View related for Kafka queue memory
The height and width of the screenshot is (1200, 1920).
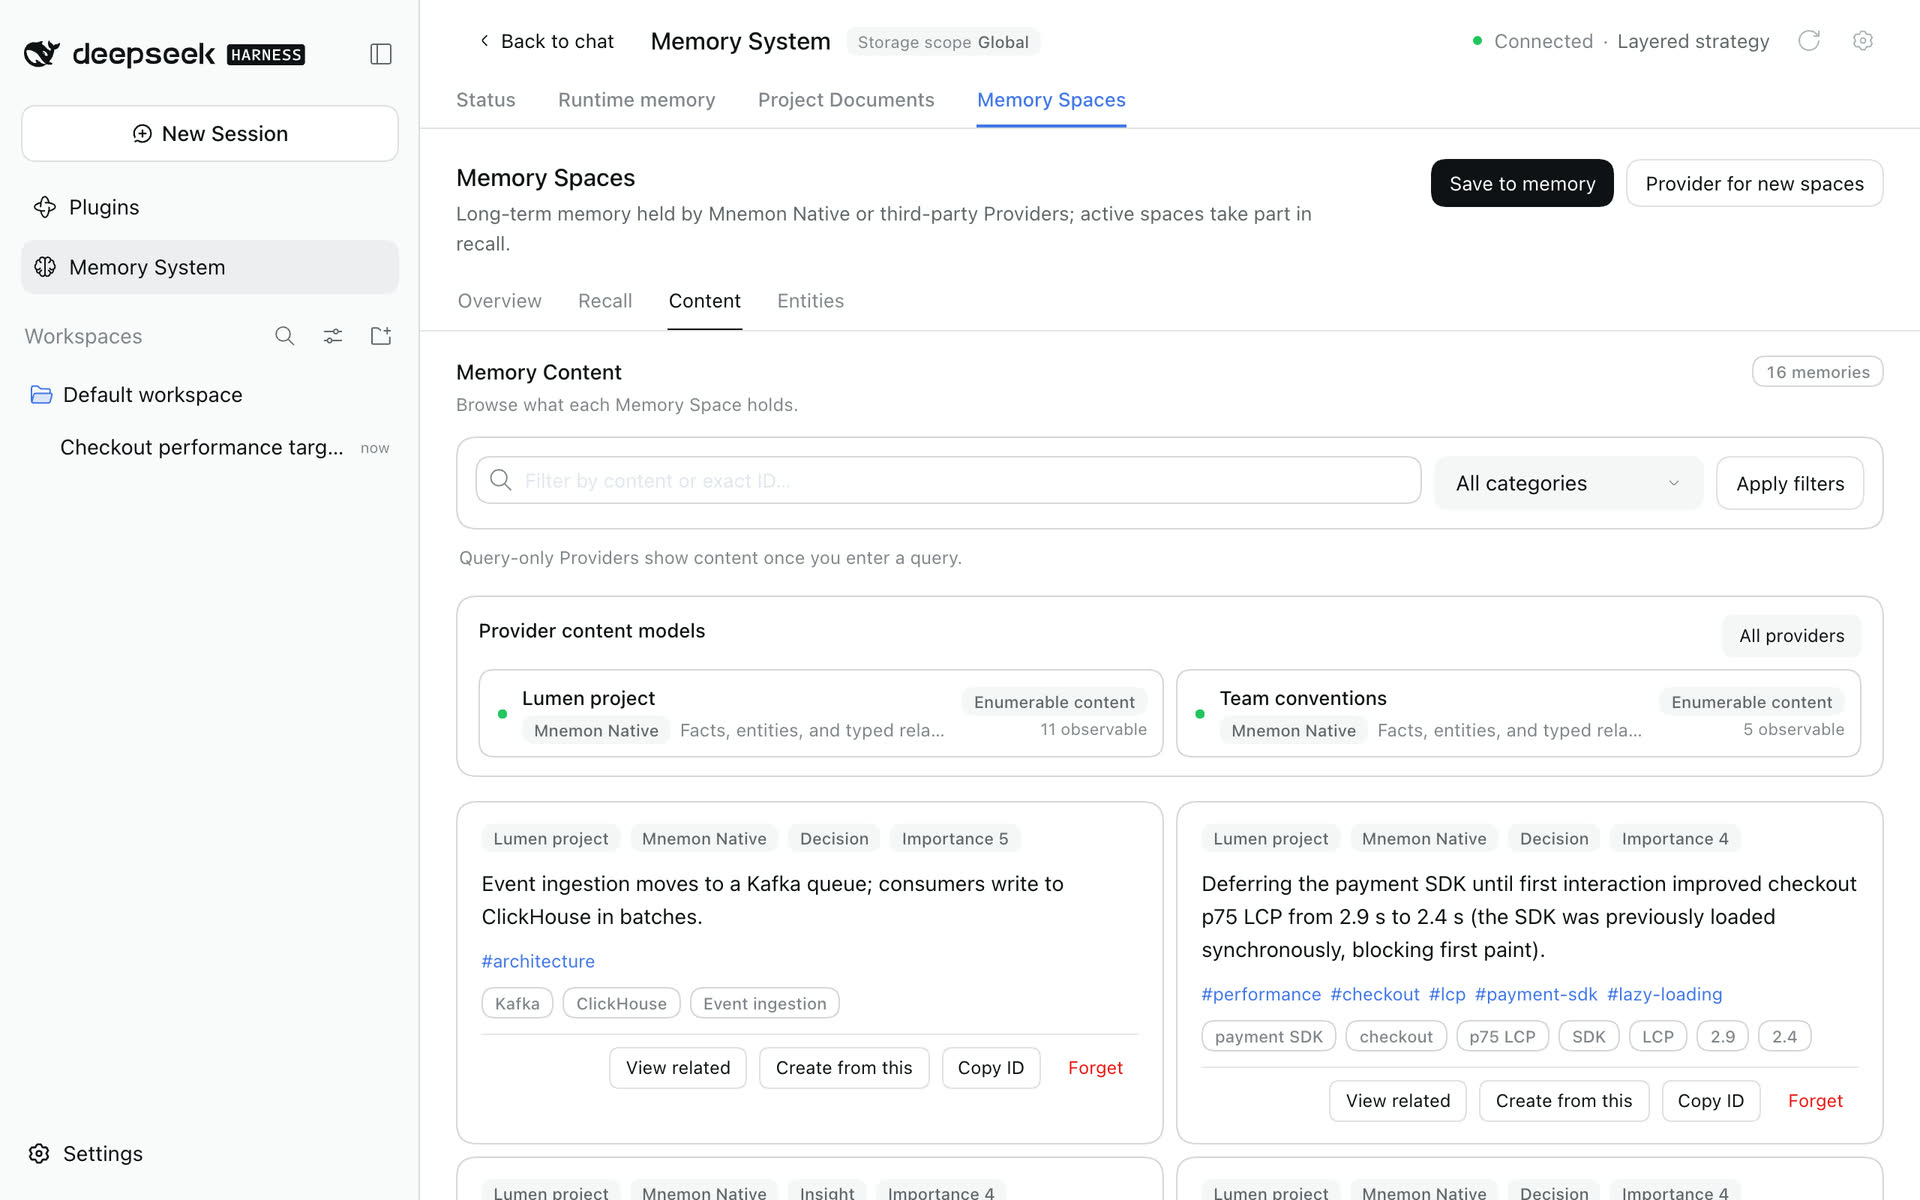[x=678, y=1068]
